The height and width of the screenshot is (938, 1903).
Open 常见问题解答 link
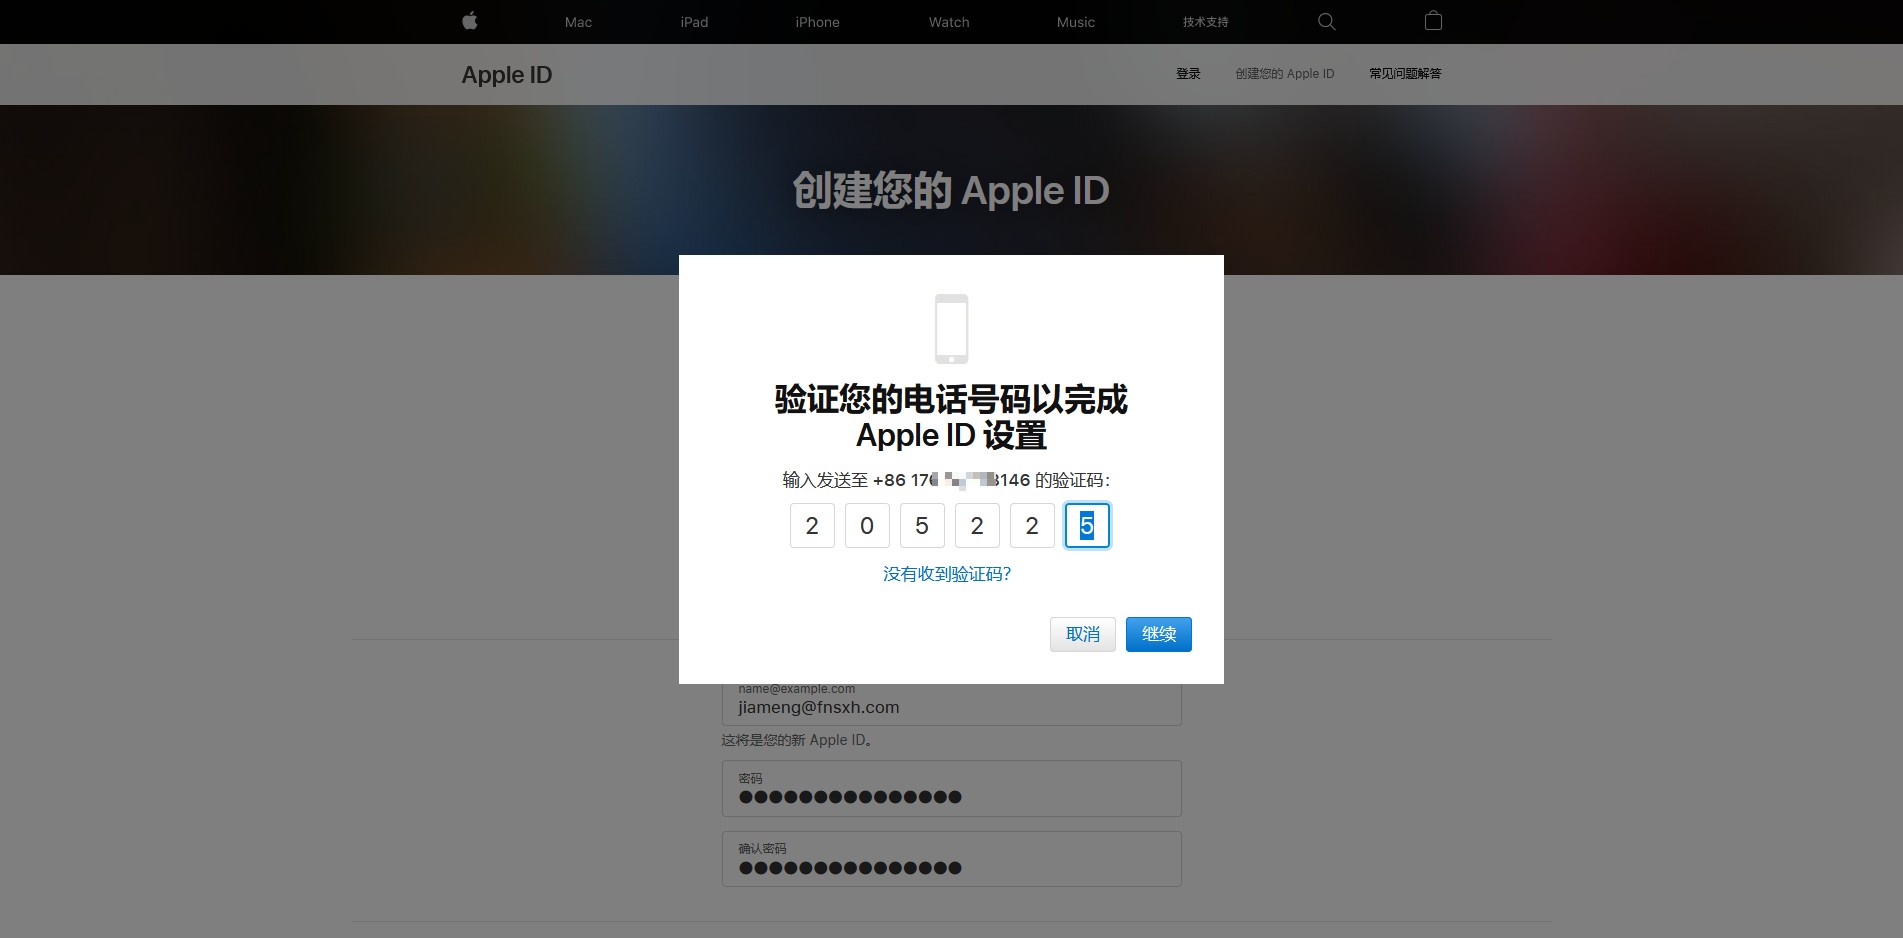click(1405, 74)
